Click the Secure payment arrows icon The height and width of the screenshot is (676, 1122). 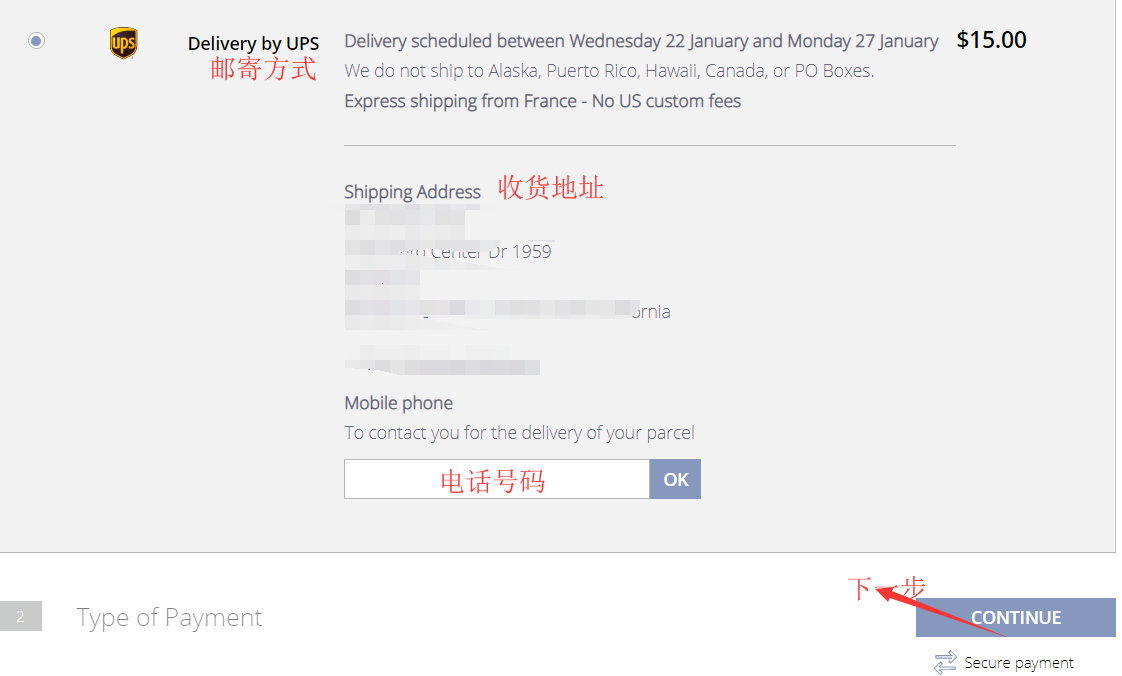tap(945, 662)
